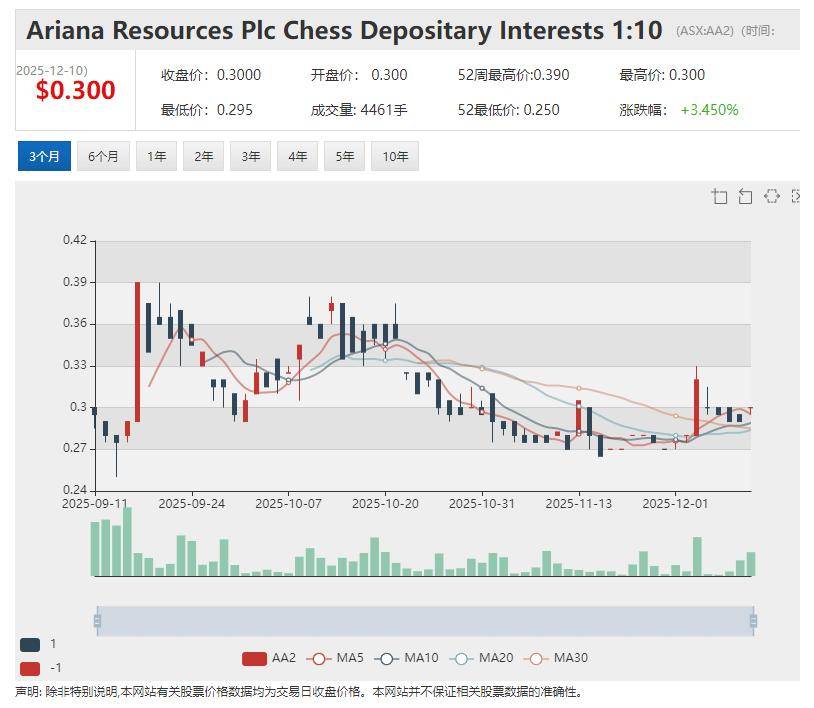
Task: Click the 52最低价: 0.250 figure
Action: (x=508, y=110)
